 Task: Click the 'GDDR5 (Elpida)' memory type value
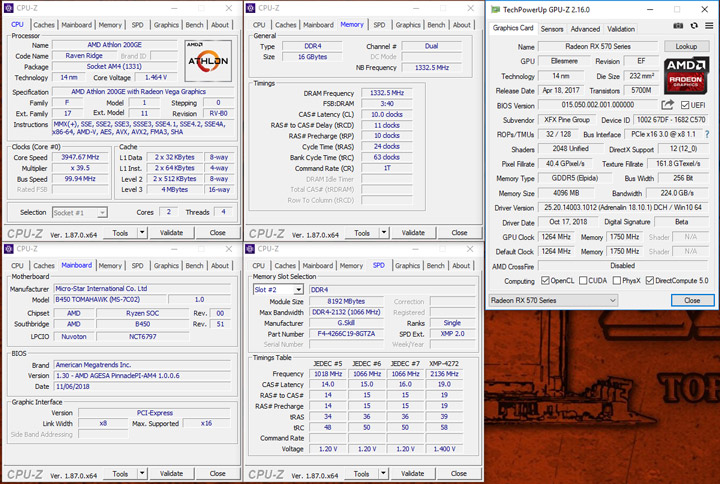[x=575, y=178]
